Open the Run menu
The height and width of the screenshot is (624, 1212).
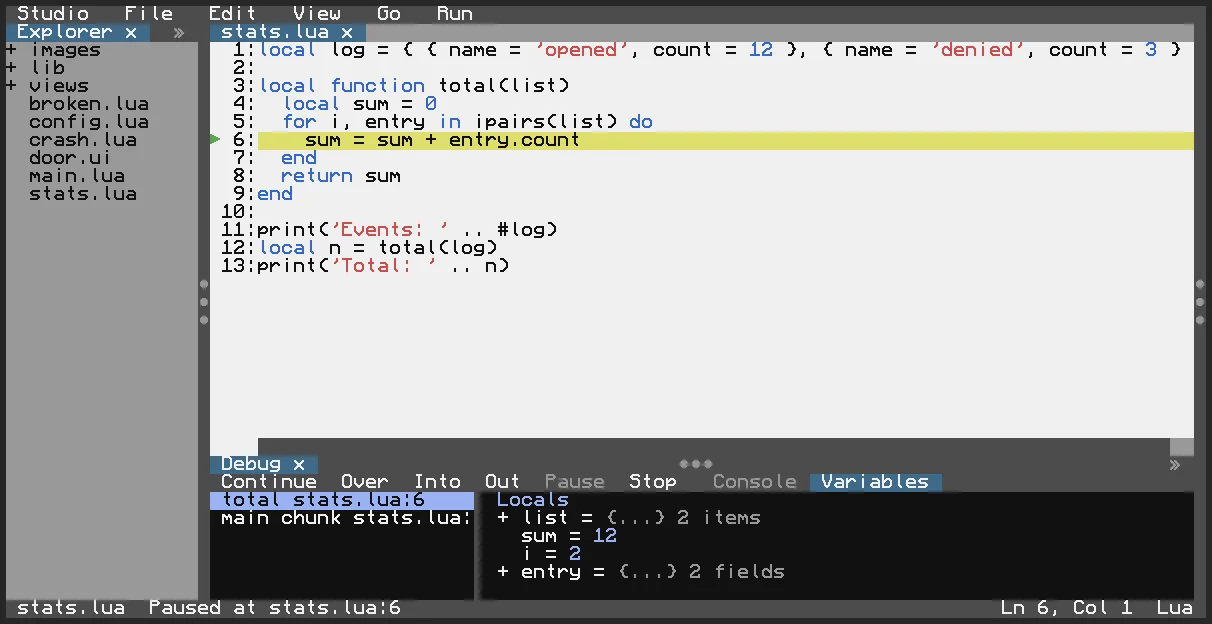[455, 13]
